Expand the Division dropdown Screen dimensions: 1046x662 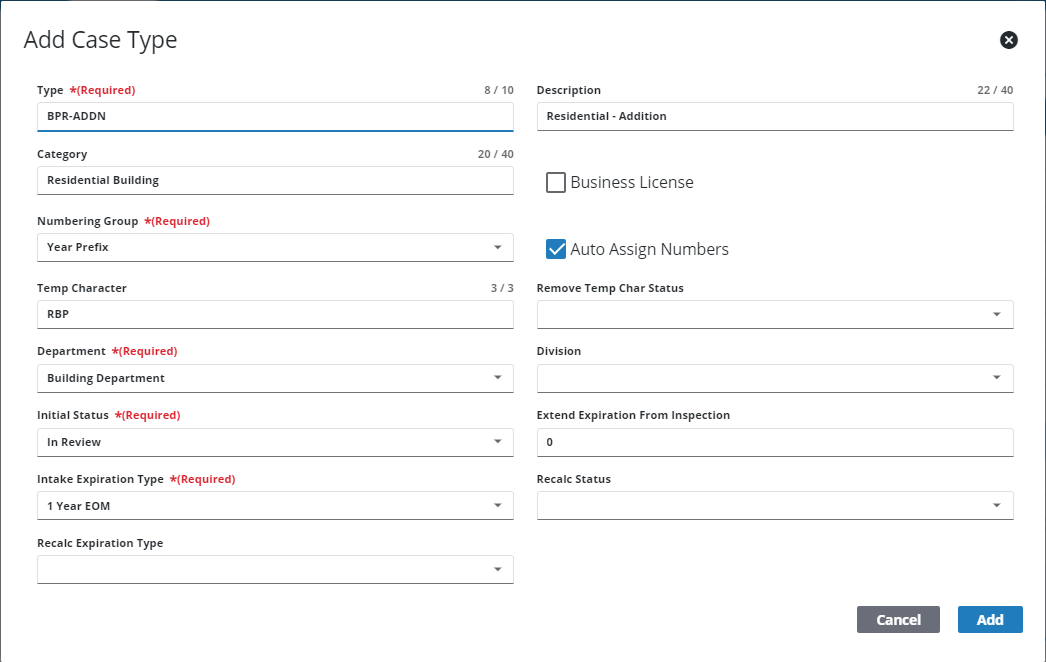pos(775,378)
